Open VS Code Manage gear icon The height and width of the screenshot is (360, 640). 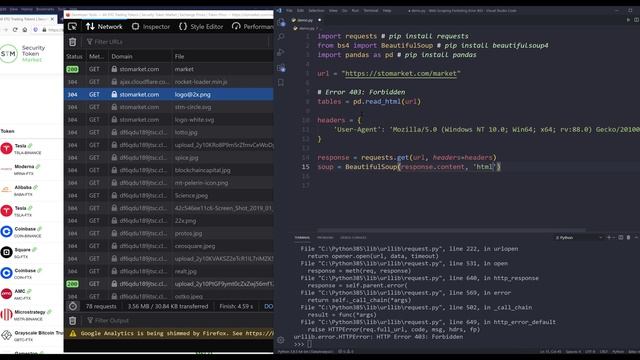(x=281, y=340)
